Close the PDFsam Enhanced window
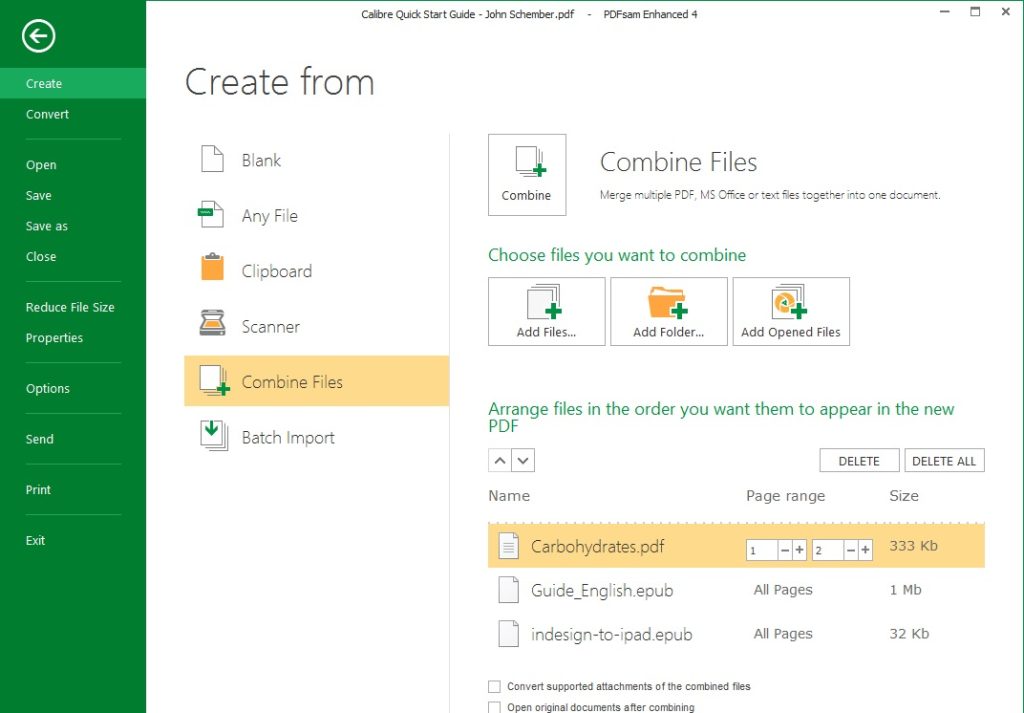Image resolution: width=1024 pixels, height=713 pixels. click(x=1006, y=12)
